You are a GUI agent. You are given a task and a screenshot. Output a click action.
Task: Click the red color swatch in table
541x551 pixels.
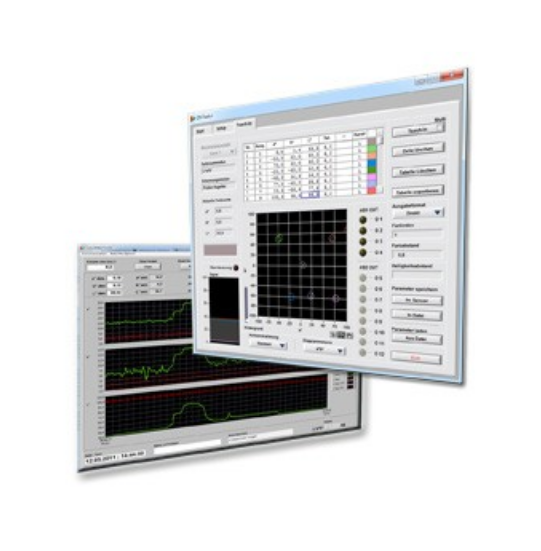pyautogui.click(x=372, y=190)
